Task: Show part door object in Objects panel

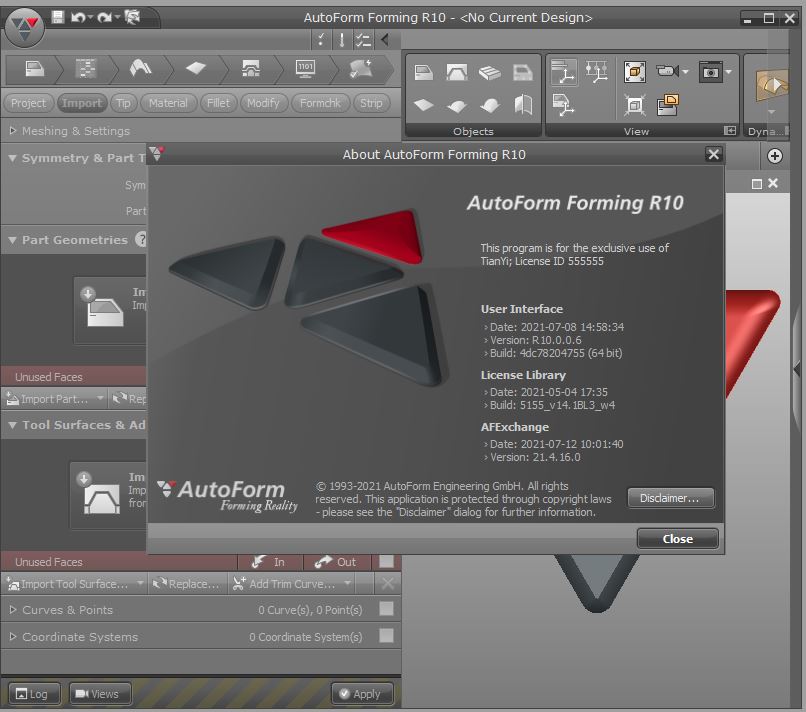Action: click(x=424, y=72)
